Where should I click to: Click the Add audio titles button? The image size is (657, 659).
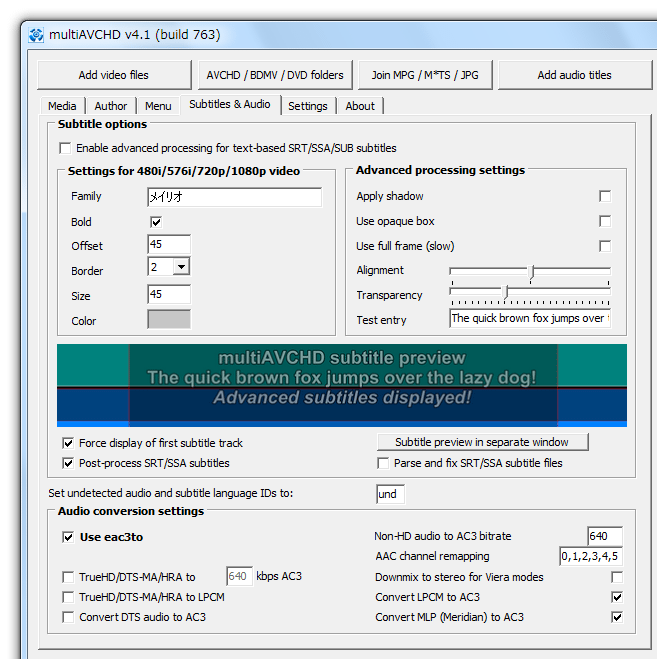pos(575,75)
